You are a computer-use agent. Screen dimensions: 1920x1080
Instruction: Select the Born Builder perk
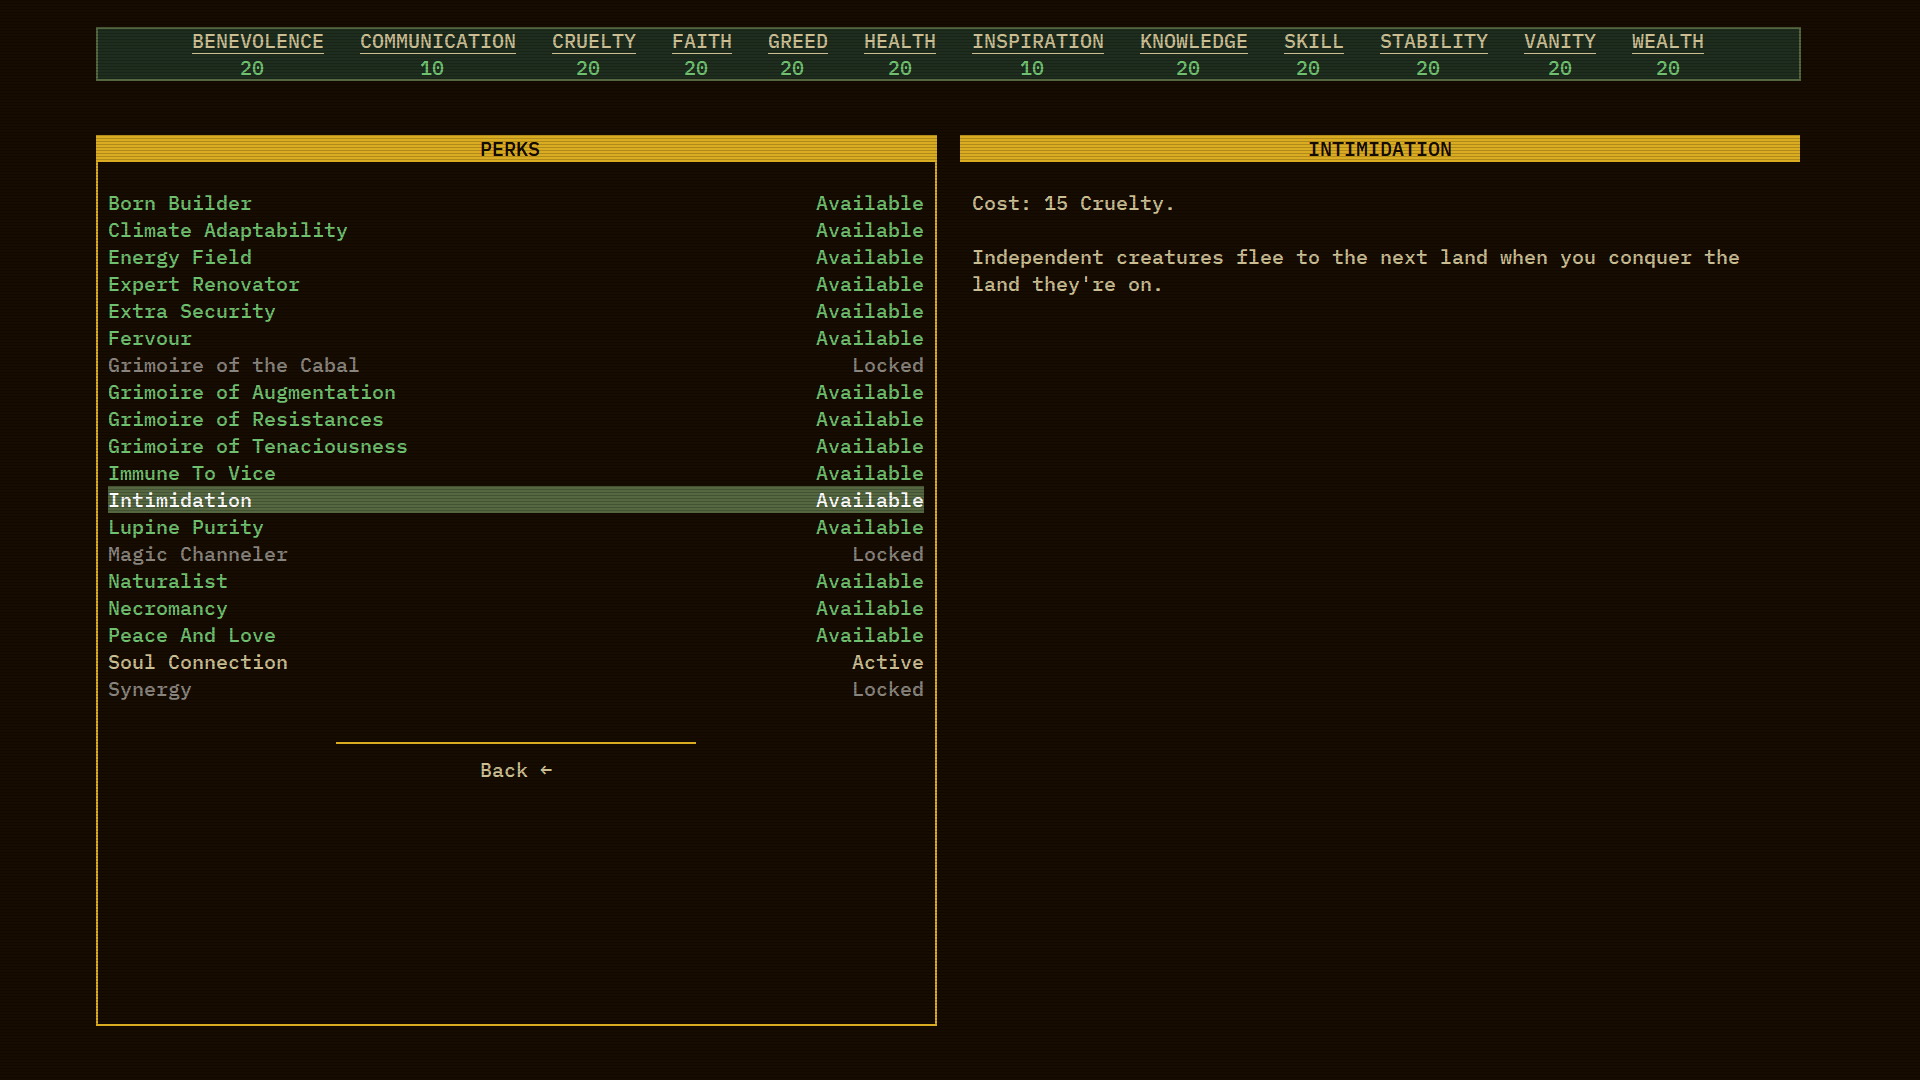click(x=180, y=203)
